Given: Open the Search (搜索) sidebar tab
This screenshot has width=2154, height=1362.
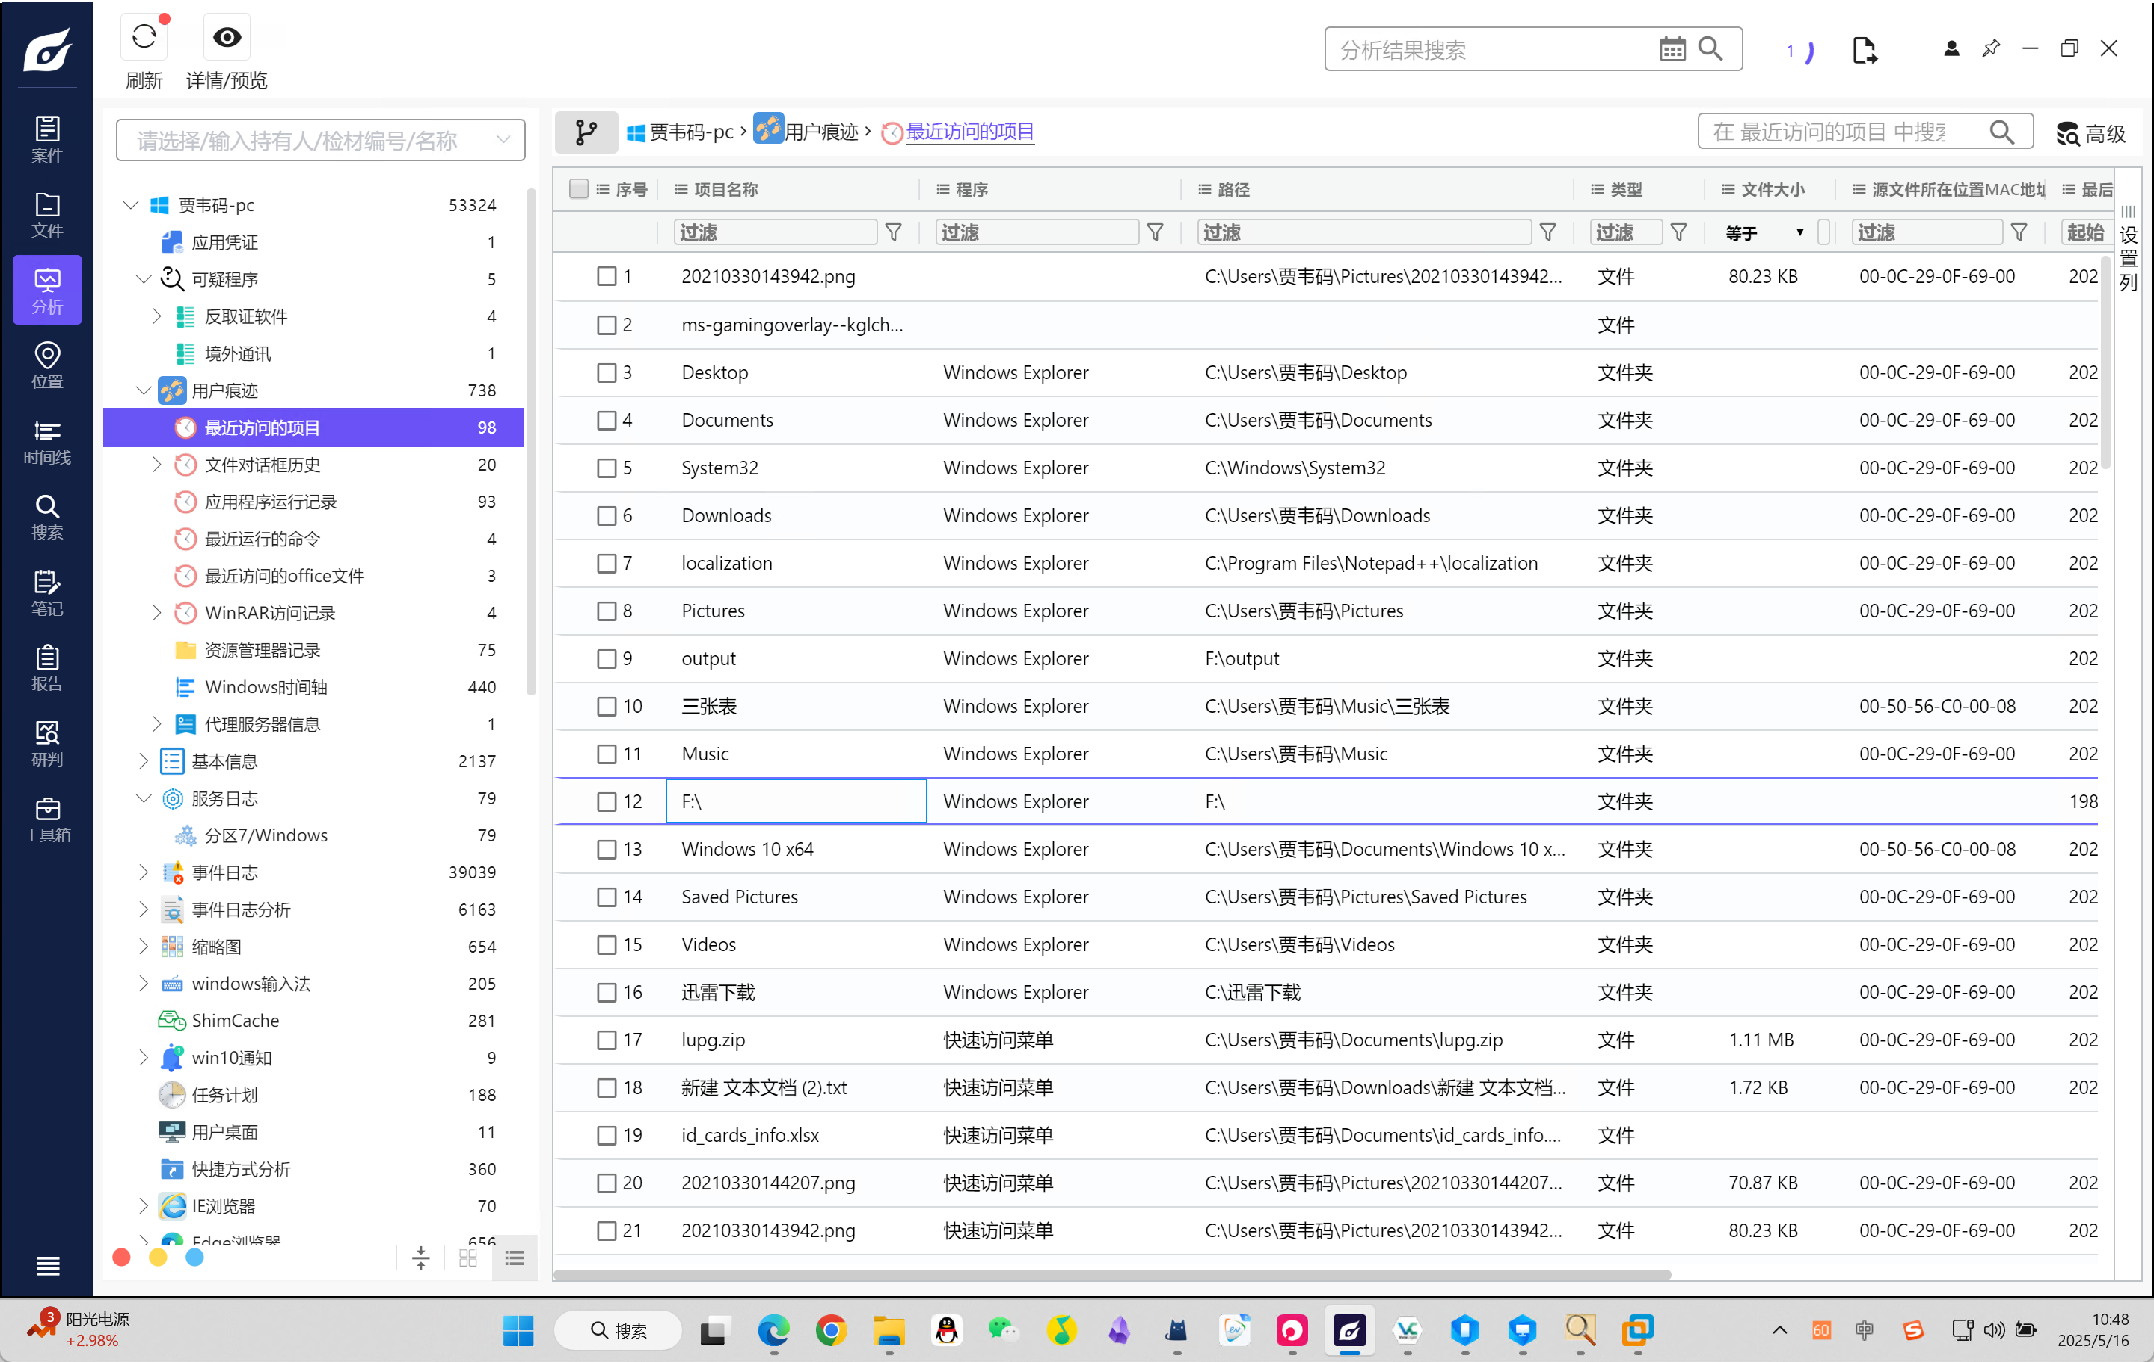Looking at the screenshot, I should [x=47, y=516].
